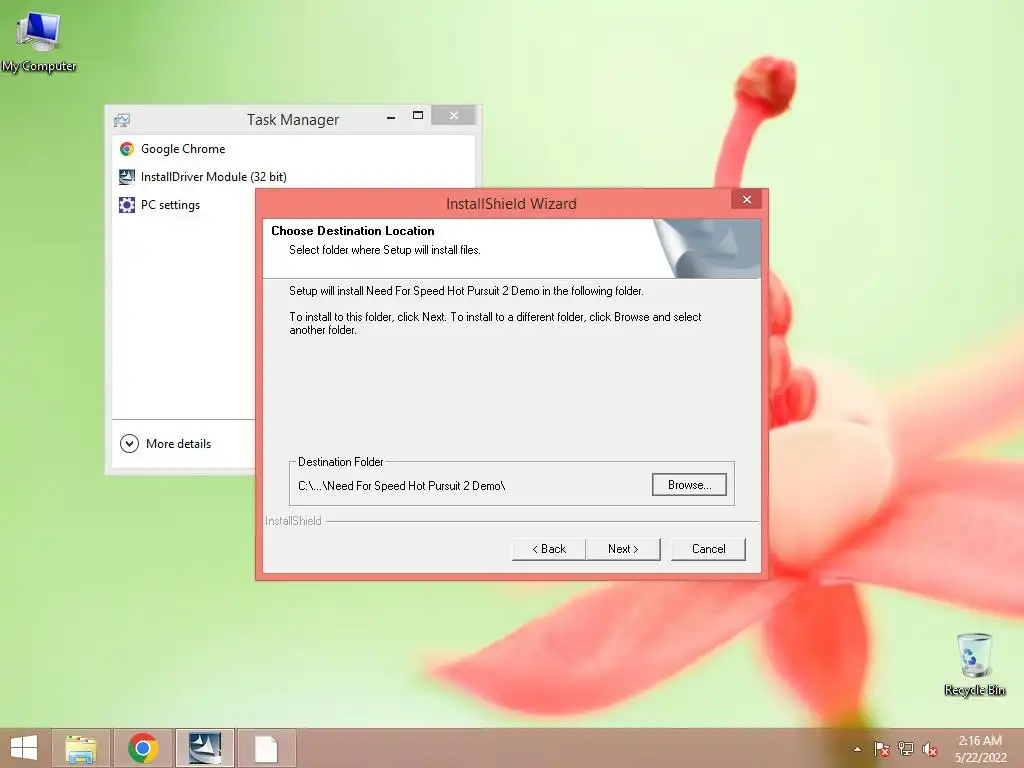Open Action Center flag icon in tray
1024x768 pixels.
click(x=882, y=749)
